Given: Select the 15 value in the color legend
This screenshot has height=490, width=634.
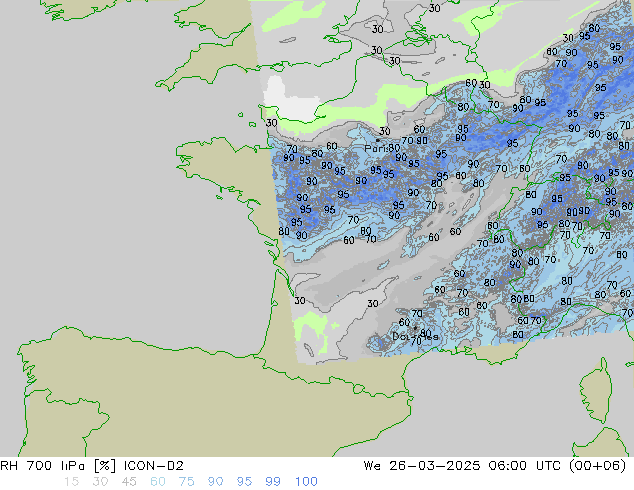Looking at the screenshot, I should [x=72, y=482].
